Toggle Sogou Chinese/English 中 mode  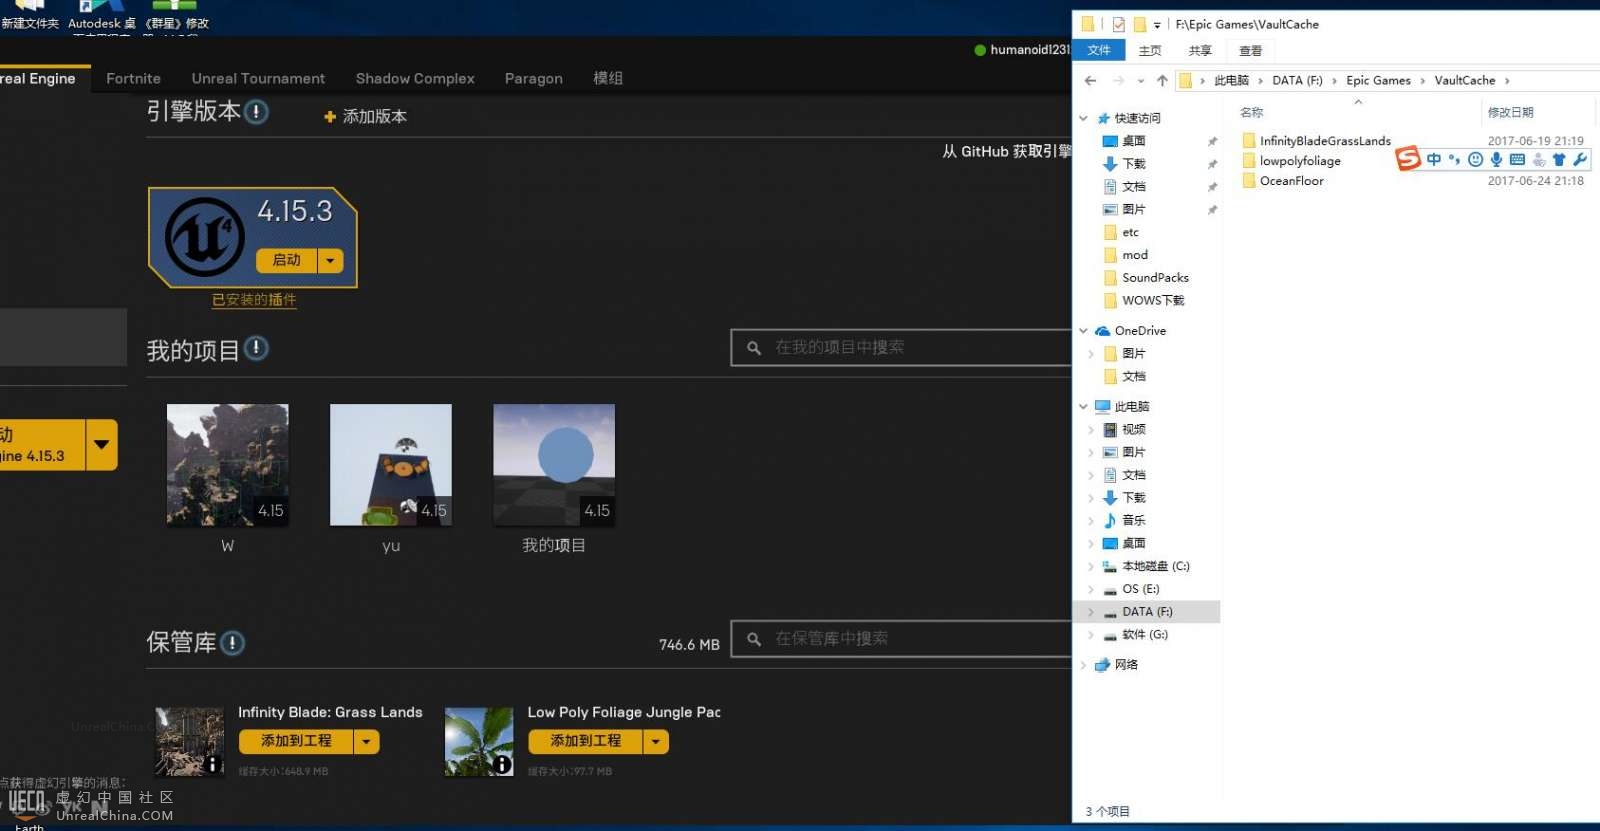tap(1434, 159)
